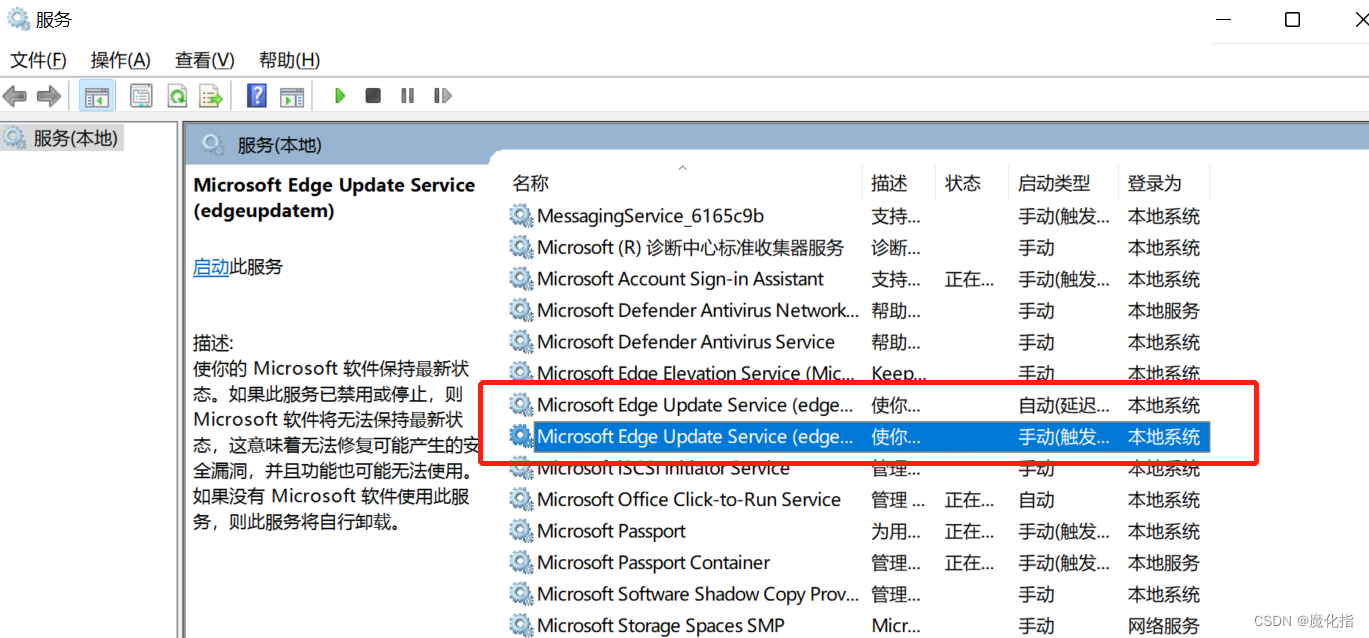The height and width of the screenshot is (638, 1369).
Task: Select the Microsoft Passport service name
Action: click(x=611, y=531)
